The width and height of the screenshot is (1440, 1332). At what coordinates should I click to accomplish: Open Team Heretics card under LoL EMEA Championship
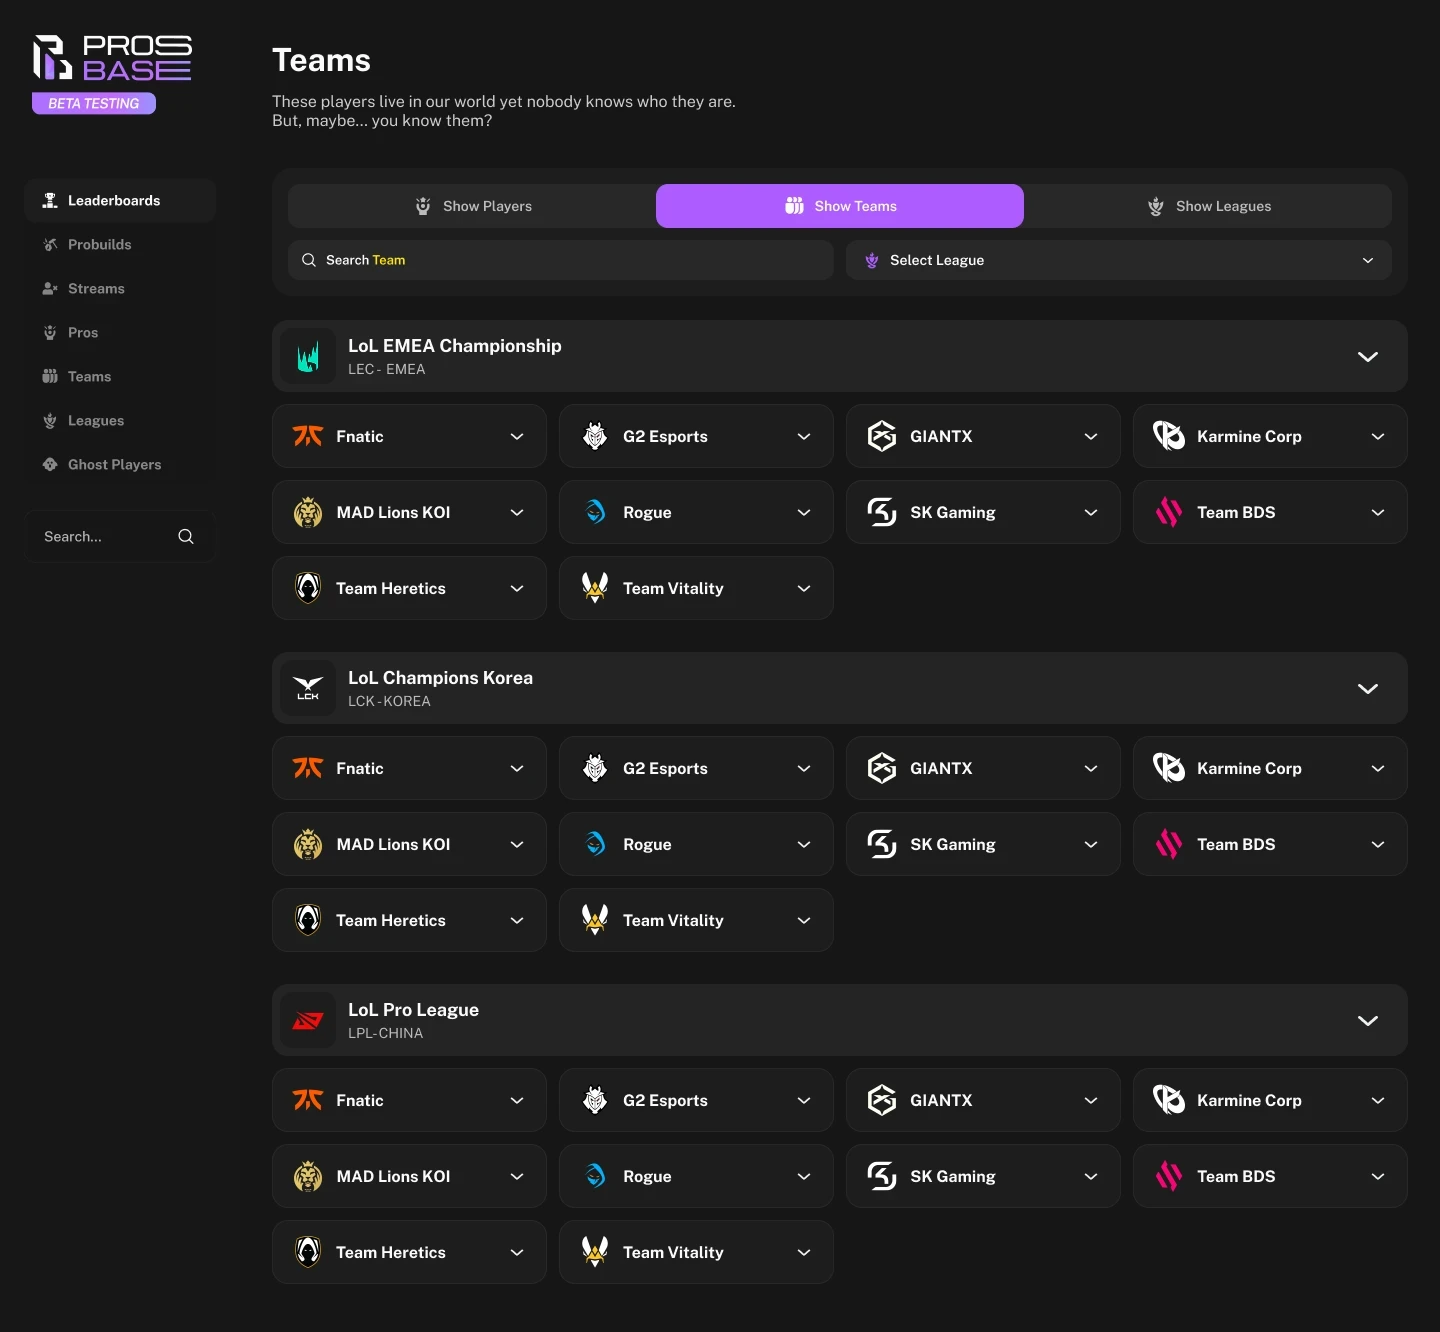click(x=409, y=588)
